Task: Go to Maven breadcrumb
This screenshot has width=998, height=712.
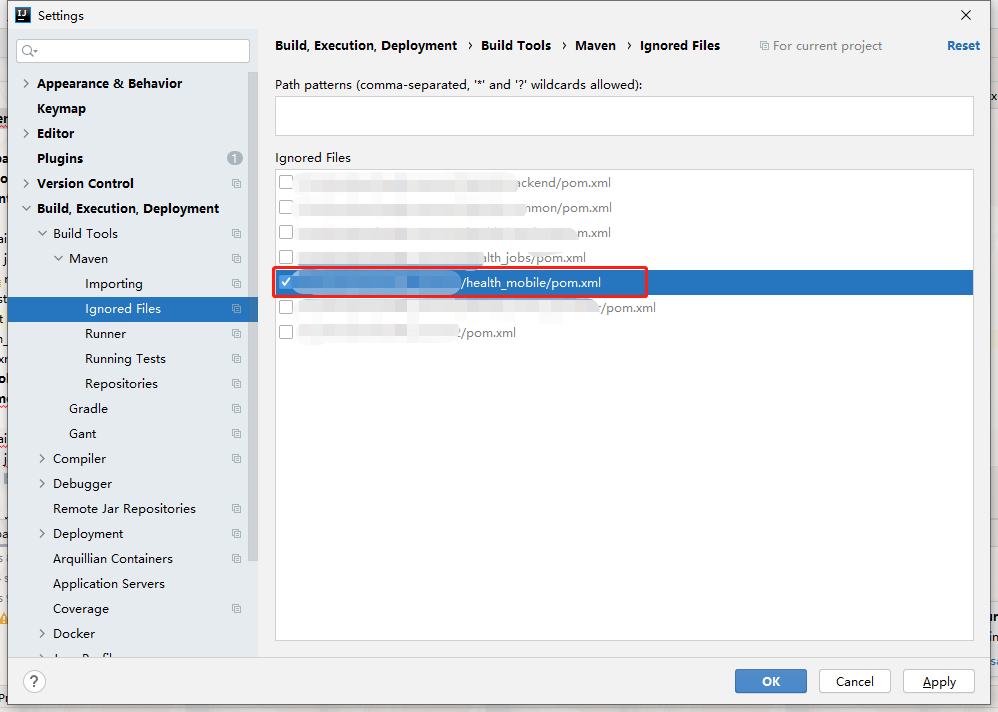Action: pos(595,46)
